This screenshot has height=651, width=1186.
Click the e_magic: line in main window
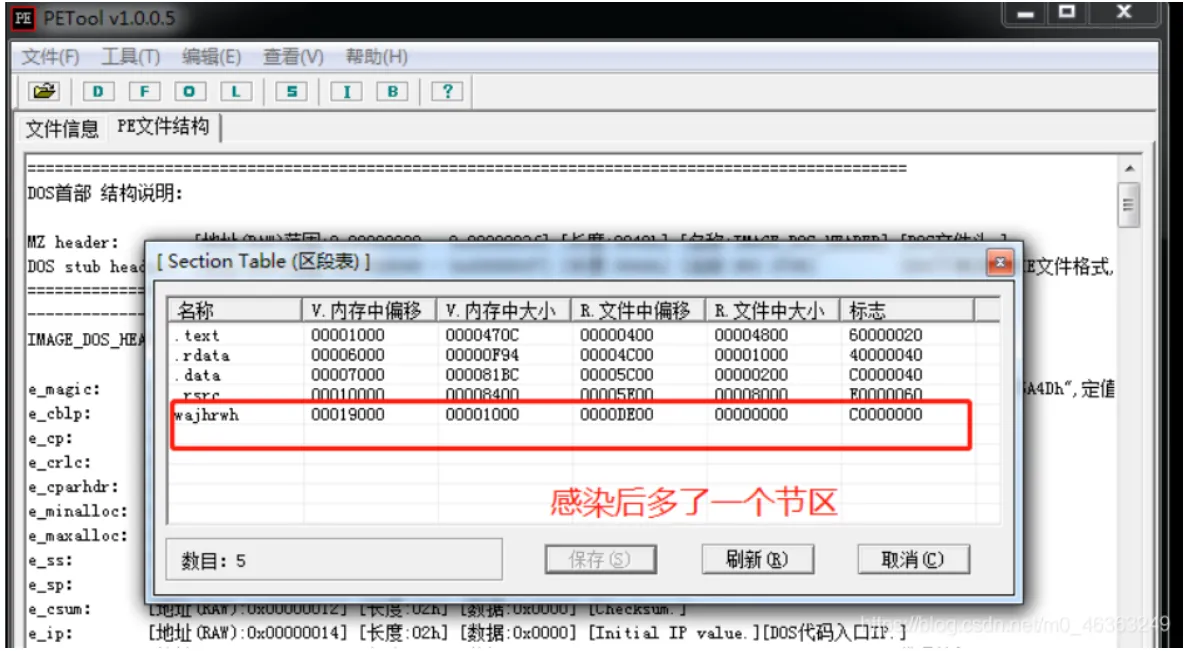point(65,389)
